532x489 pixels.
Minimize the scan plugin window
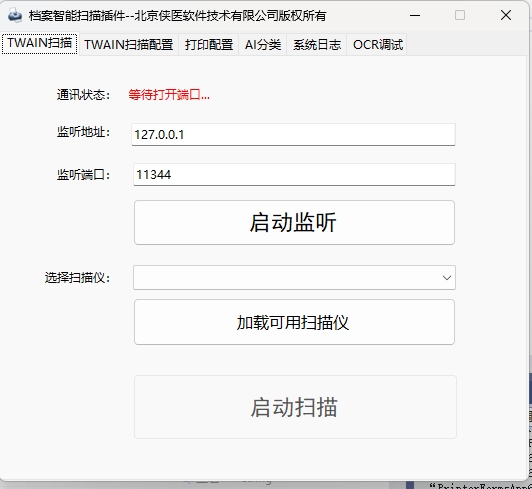(415, 15)
